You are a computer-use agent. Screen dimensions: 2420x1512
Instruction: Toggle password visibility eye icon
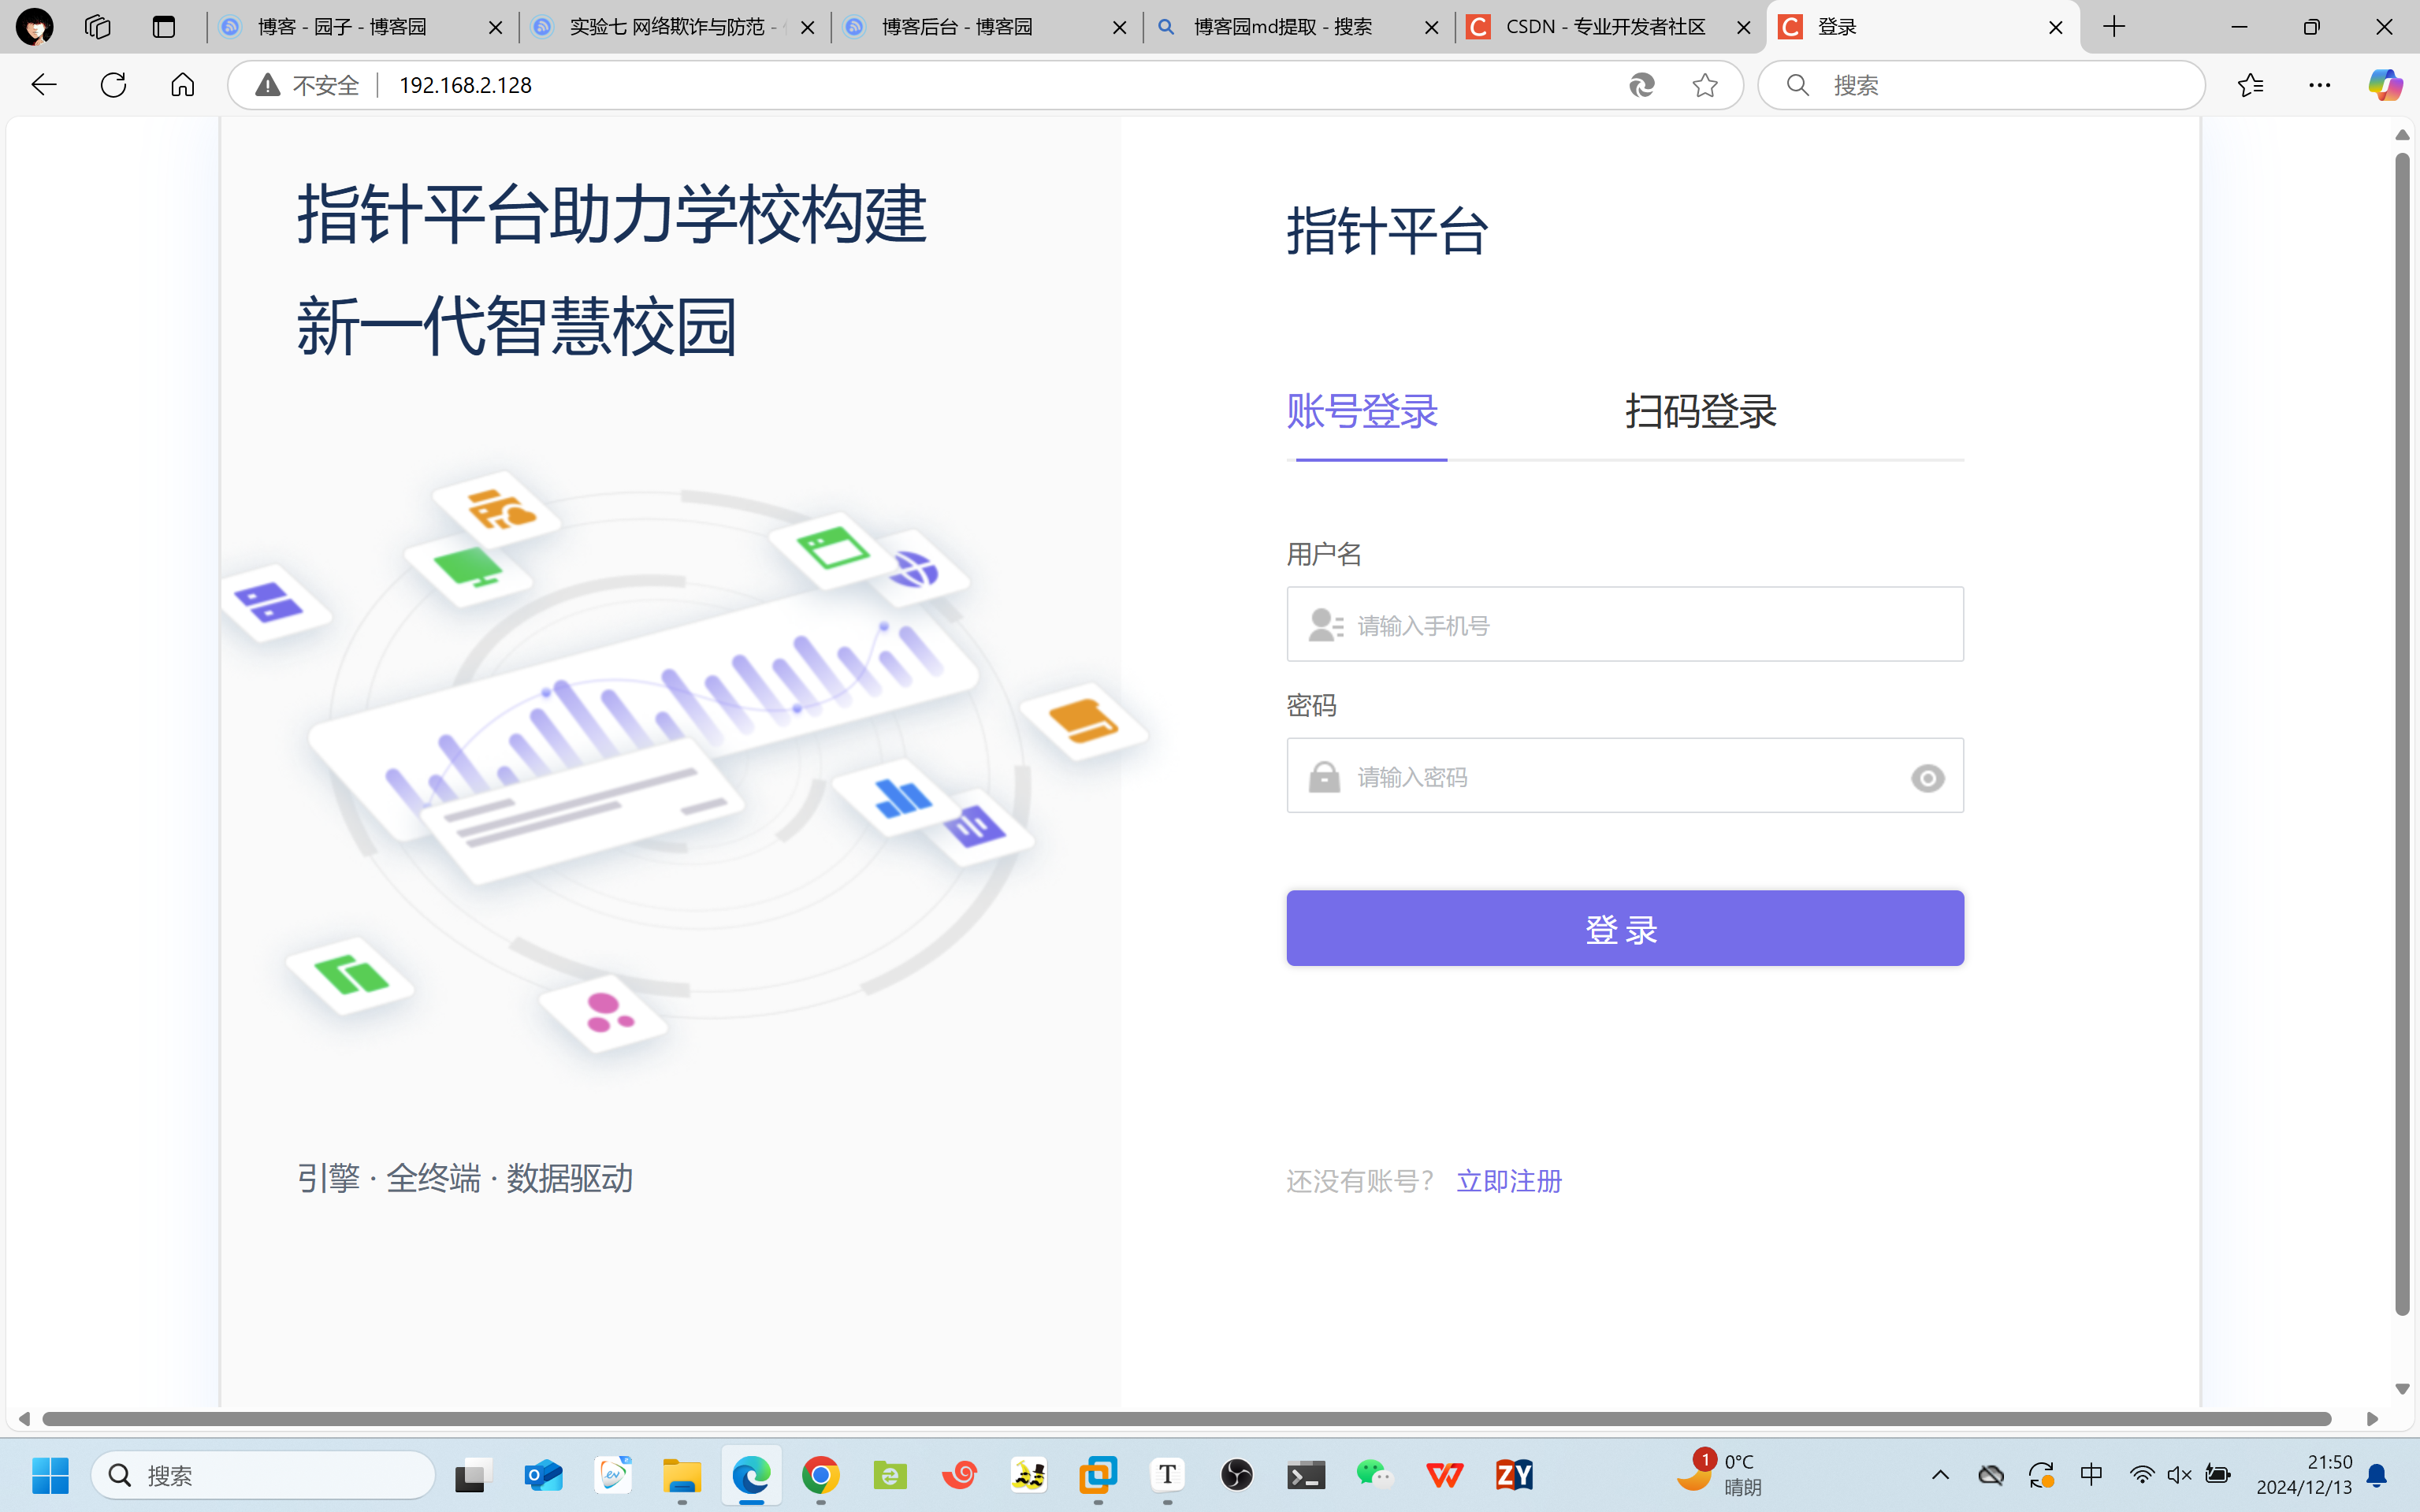point(1927,778)
